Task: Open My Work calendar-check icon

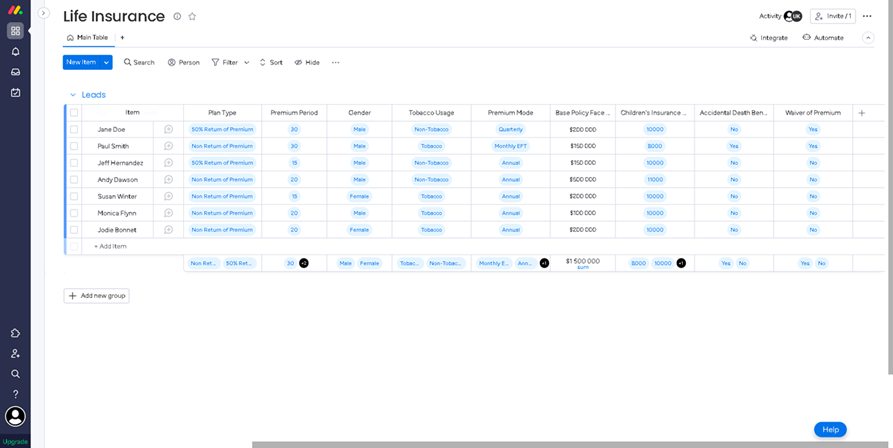Action: tap(15, 93)
